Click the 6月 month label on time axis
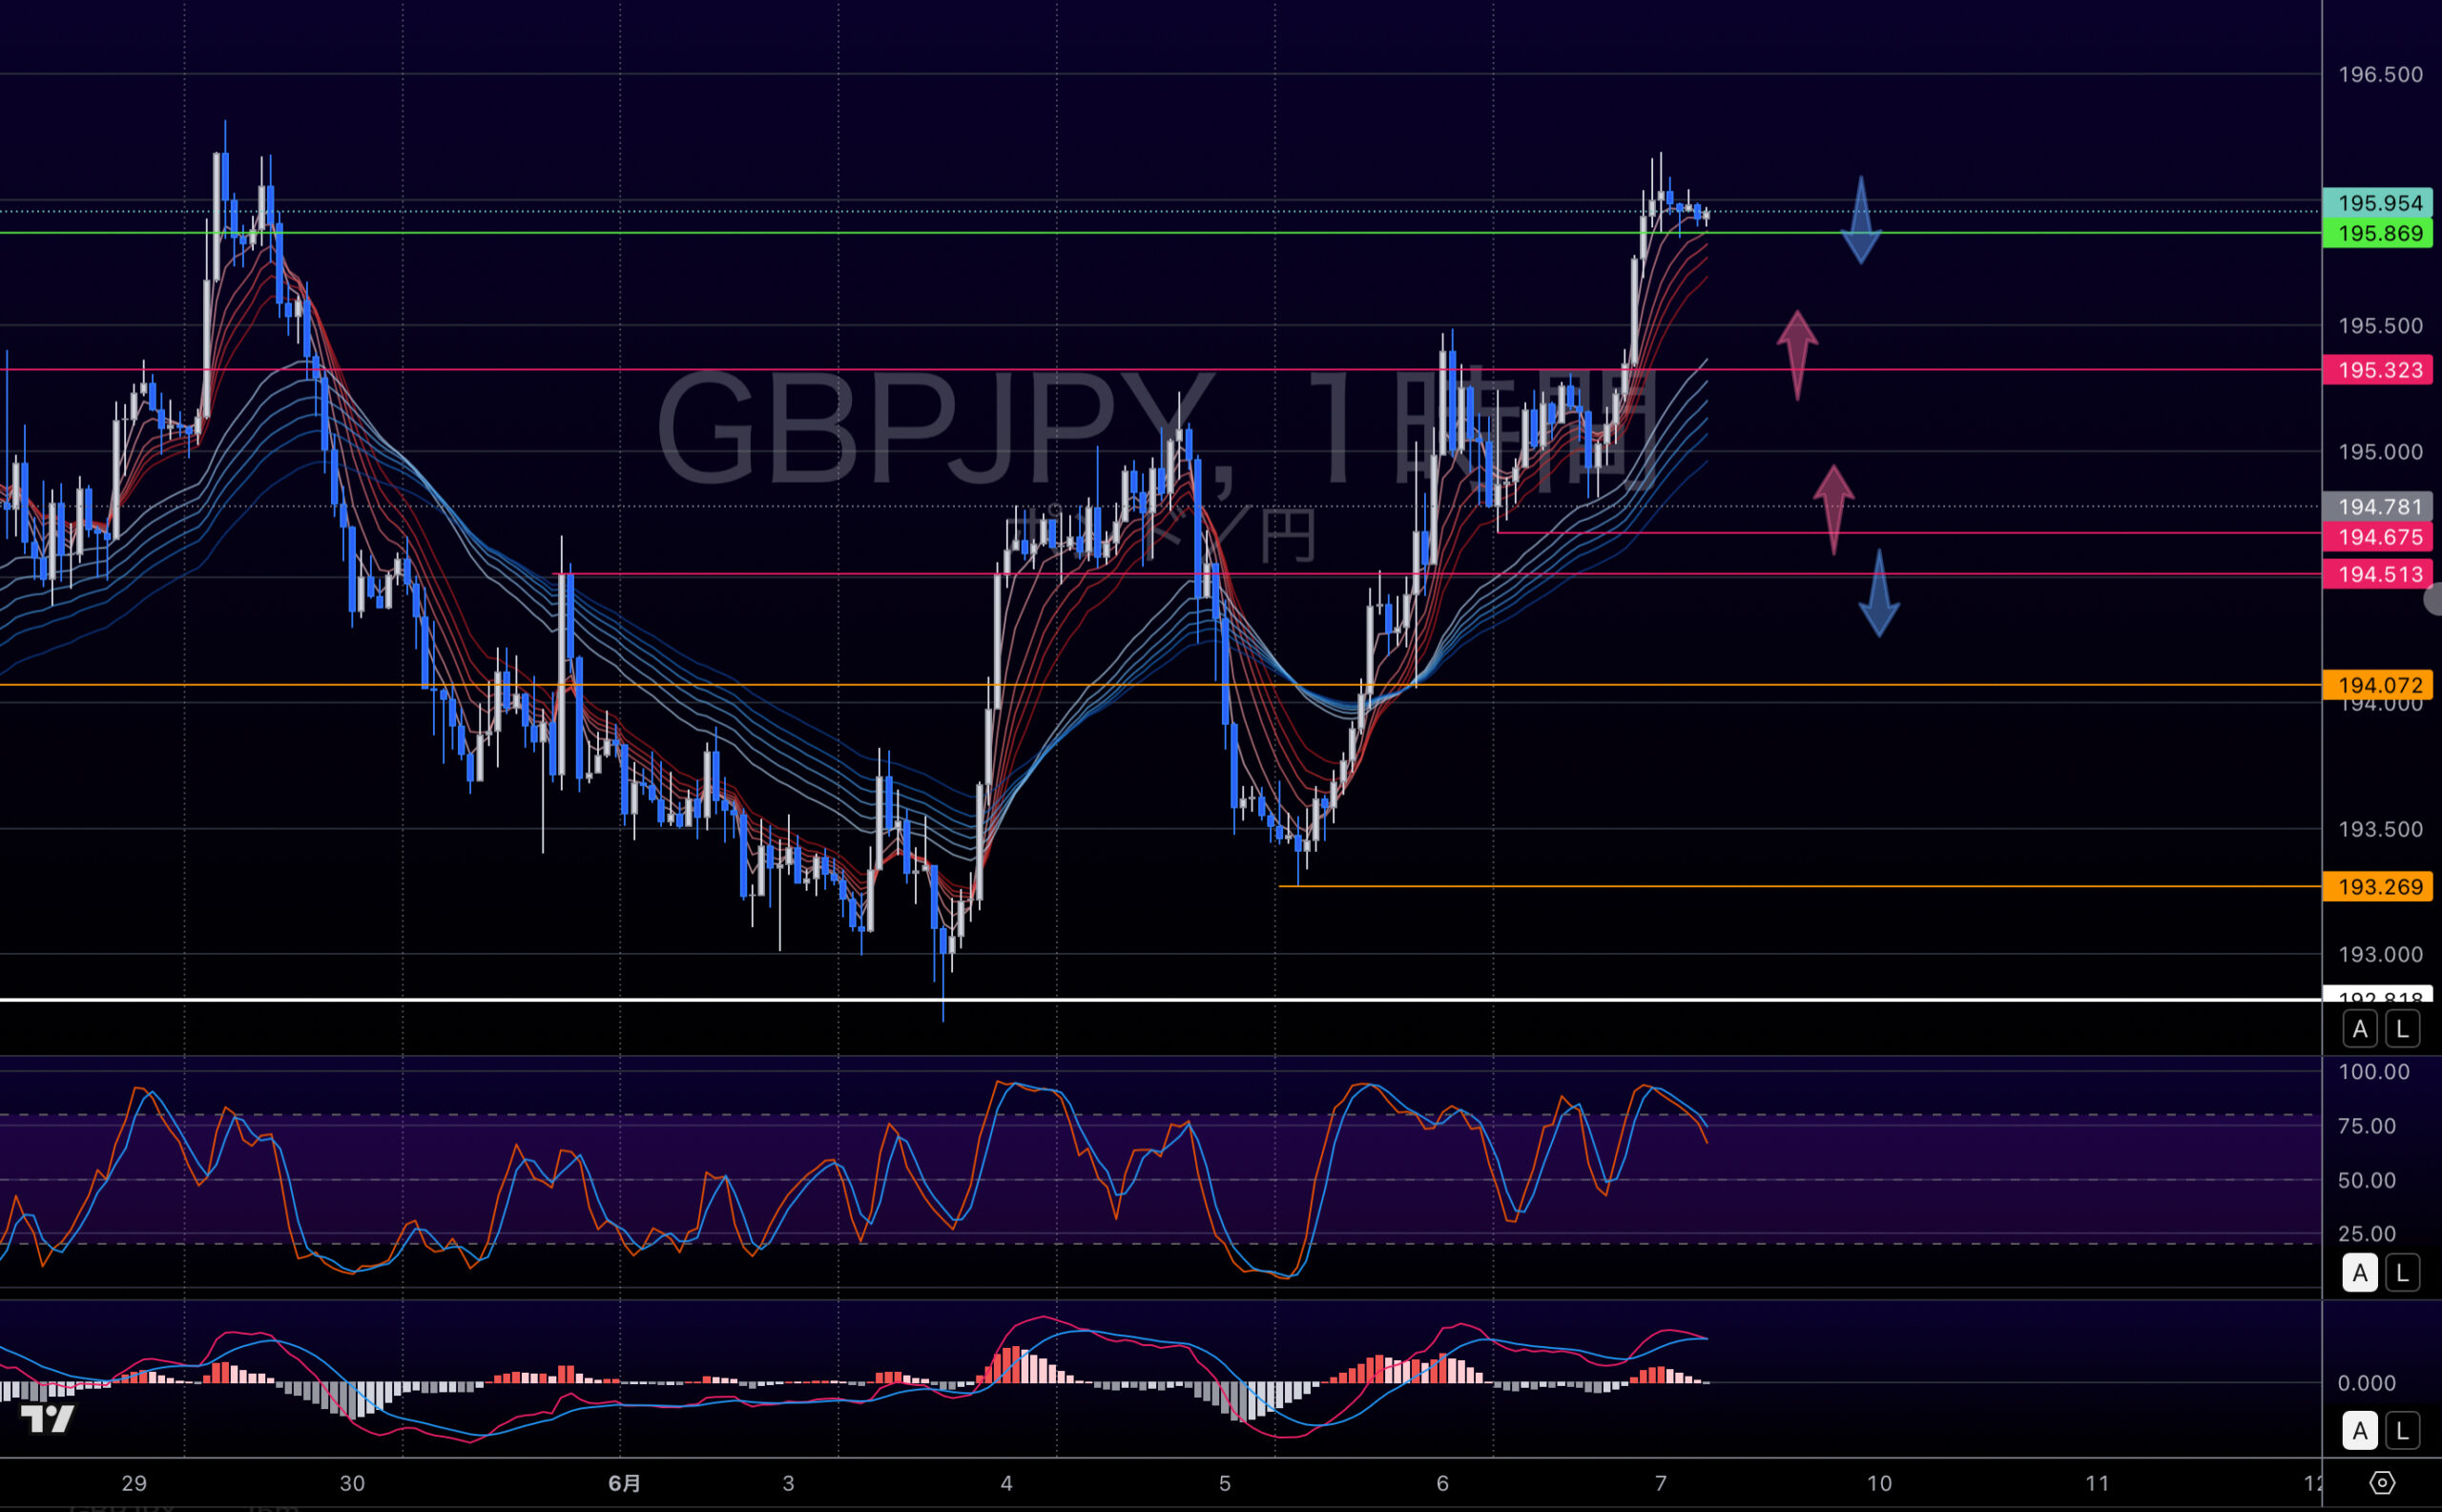The height and width of the screenshot is (1512, 2442). 625,1483
